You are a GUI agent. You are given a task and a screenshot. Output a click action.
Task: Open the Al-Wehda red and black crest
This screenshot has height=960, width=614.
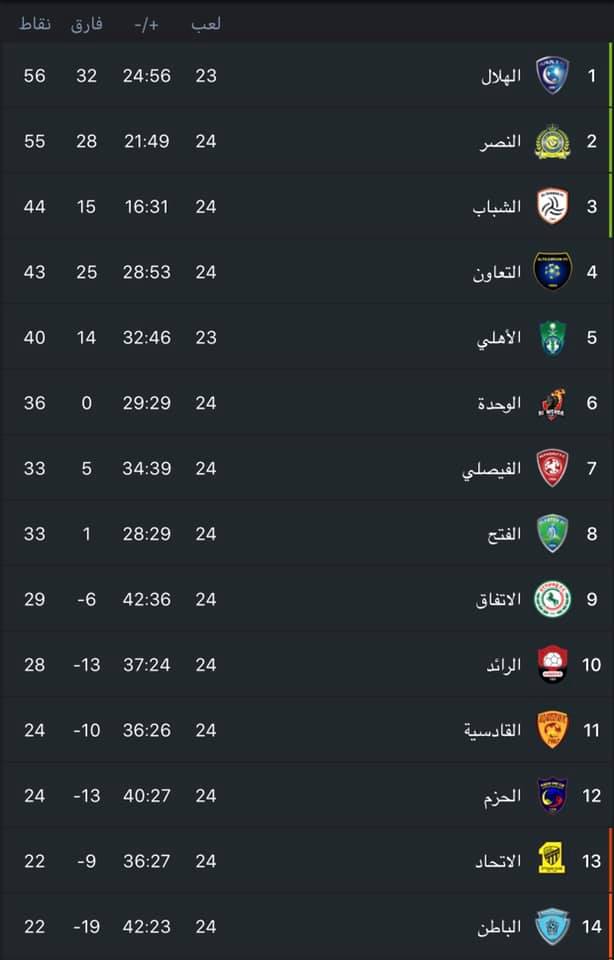tap(552, 403)
